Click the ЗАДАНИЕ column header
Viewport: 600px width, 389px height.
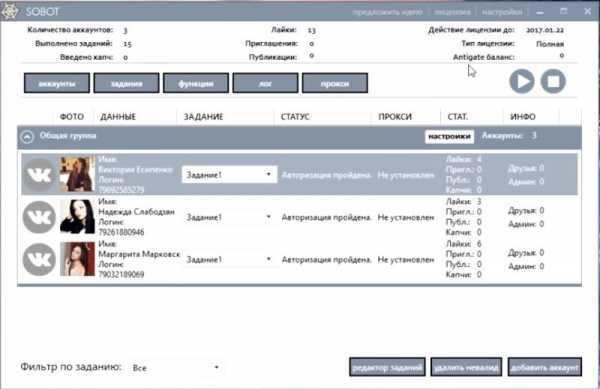pyautogui.click(x=204, y=117)
